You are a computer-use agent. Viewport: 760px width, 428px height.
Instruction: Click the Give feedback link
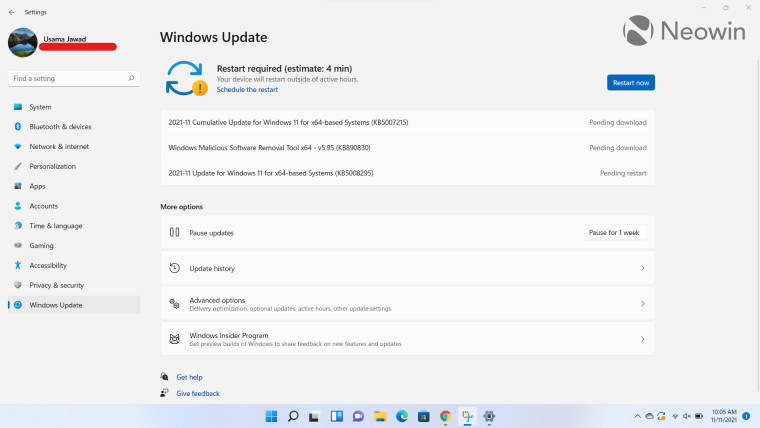point(198,394)
